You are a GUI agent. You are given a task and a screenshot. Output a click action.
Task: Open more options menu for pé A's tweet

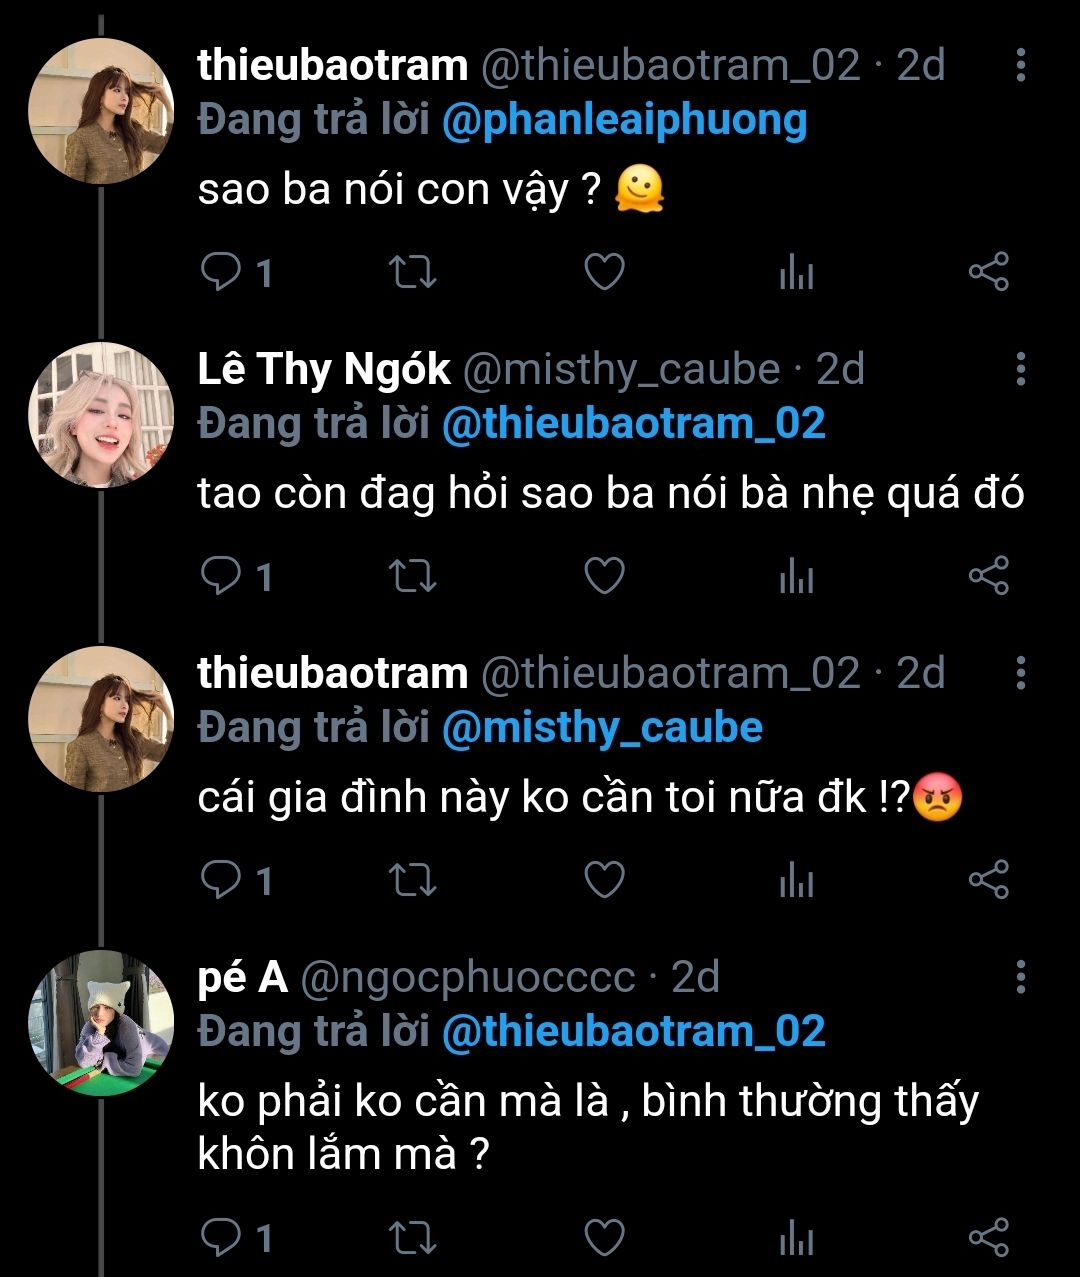(x=1020, y=976)
